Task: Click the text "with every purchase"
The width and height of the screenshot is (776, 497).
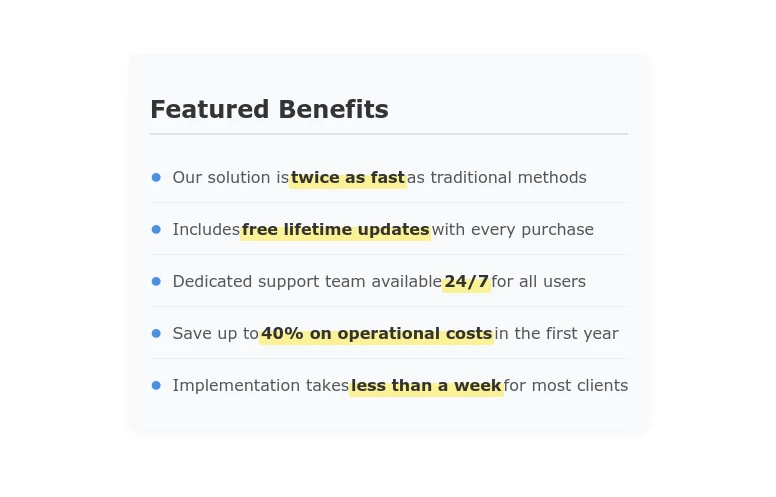Action: (512, 230)
